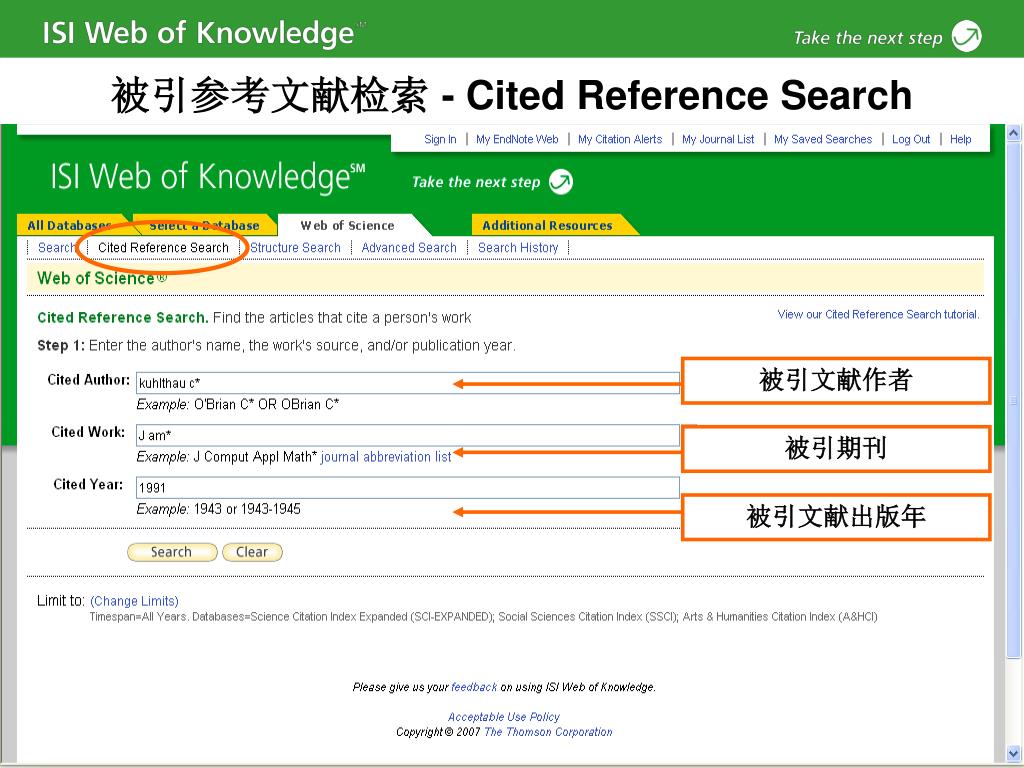The image size is (1024, 768).
Task: Focus the Cited Author input field
Action: (x=408, y=383)
